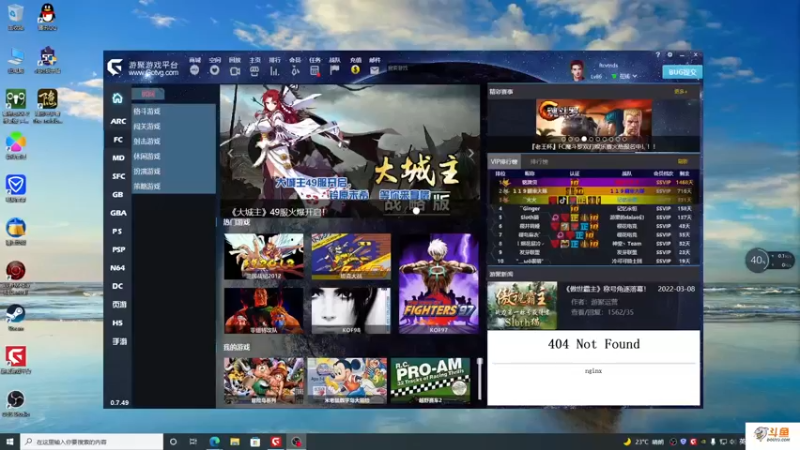Open the Recycle Bin desktop icon

pos(15,16)
